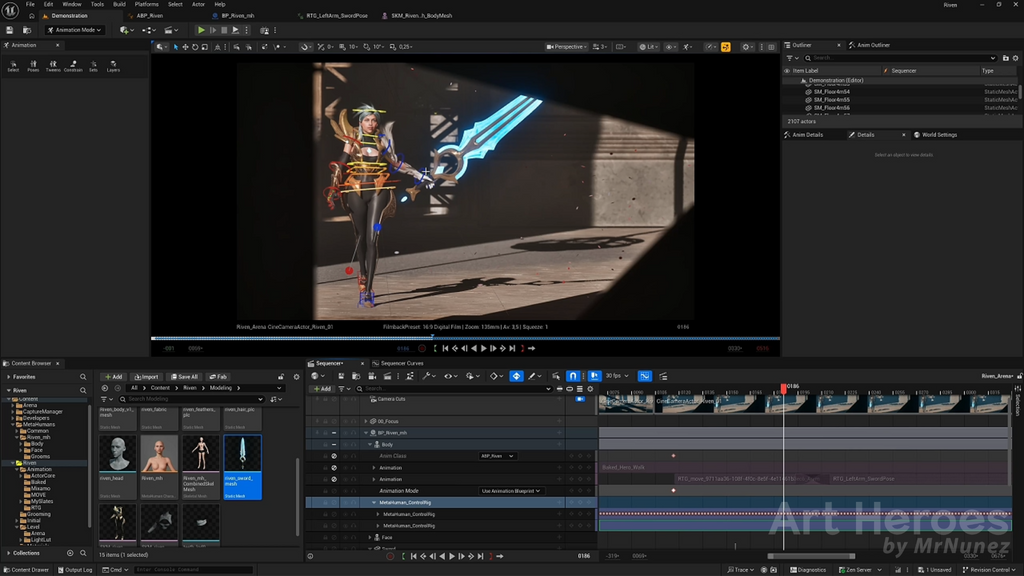This screenshot has height=576, width=1024.
Task: Click the Sequencer curve editor icon
Action: (x=645, y=376)
